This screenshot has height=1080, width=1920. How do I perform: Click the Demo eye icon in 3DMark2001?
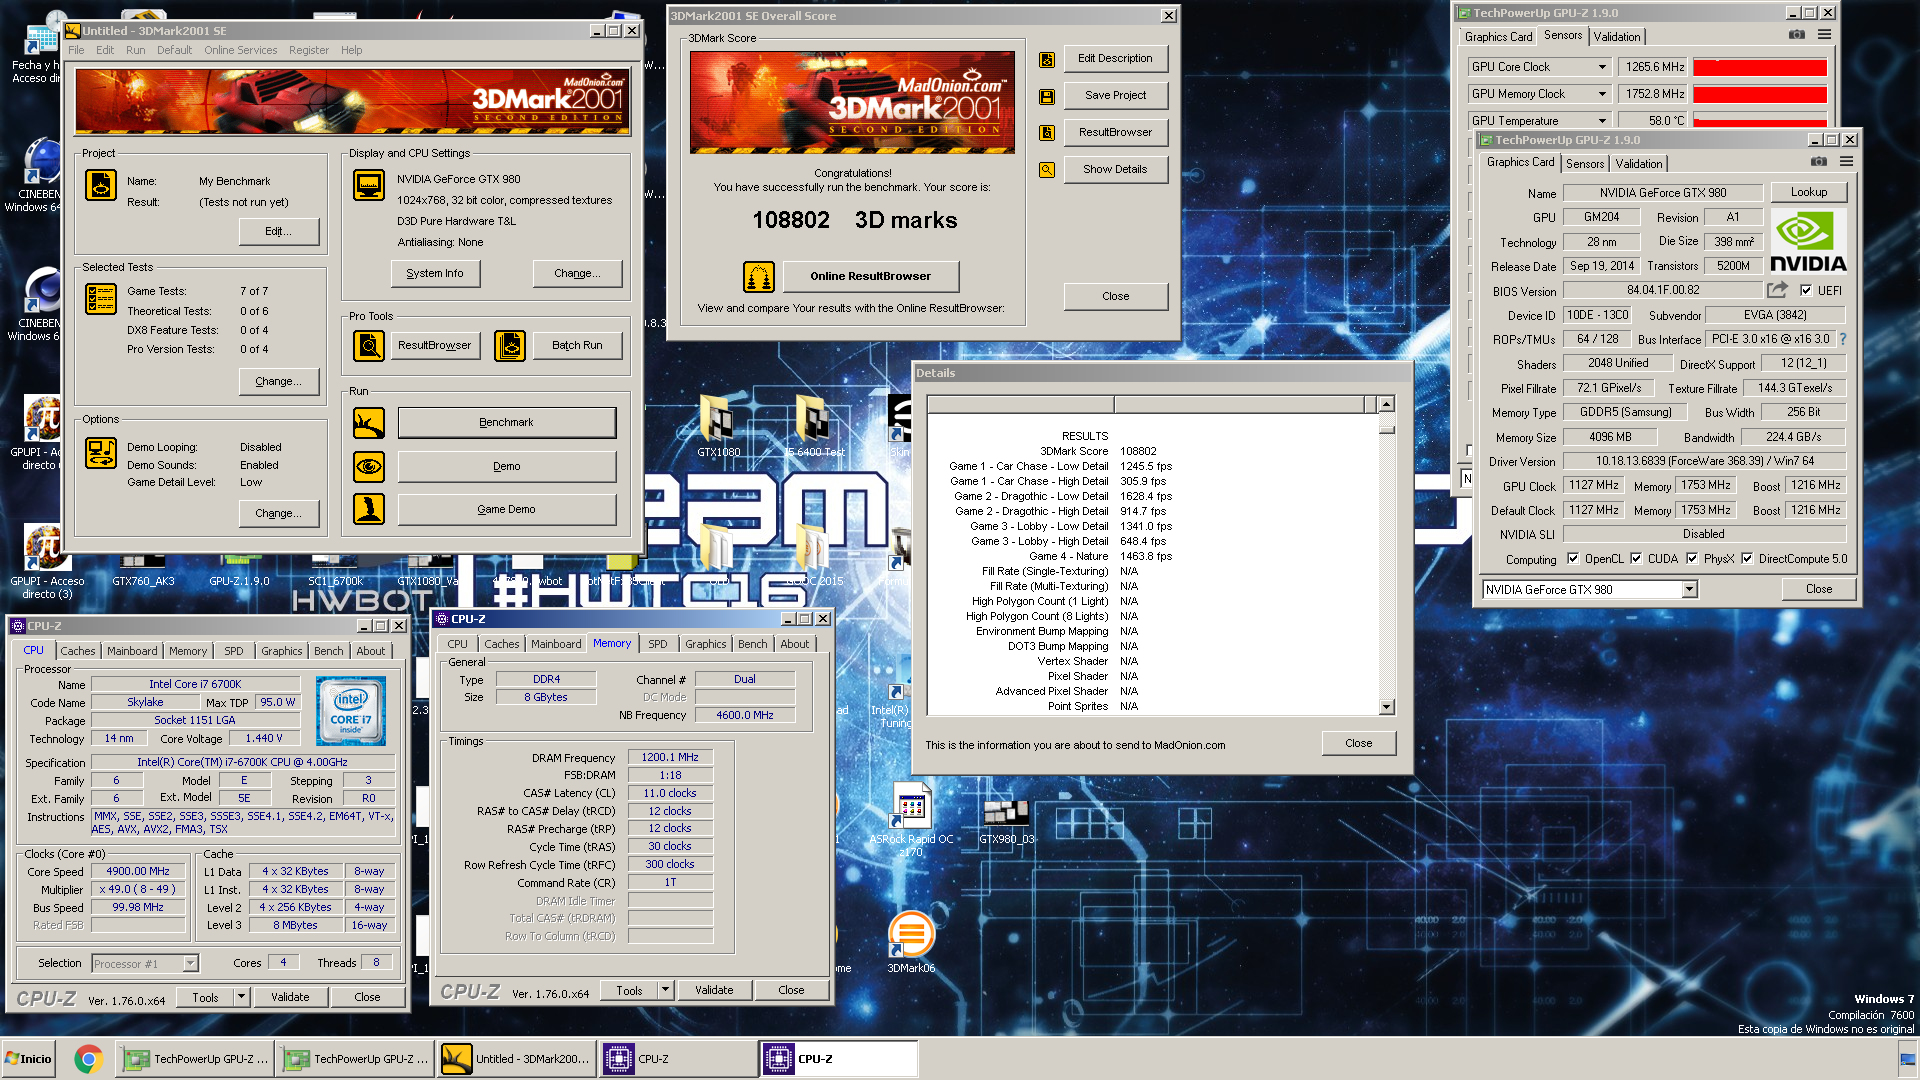click(x=368, y=466)
